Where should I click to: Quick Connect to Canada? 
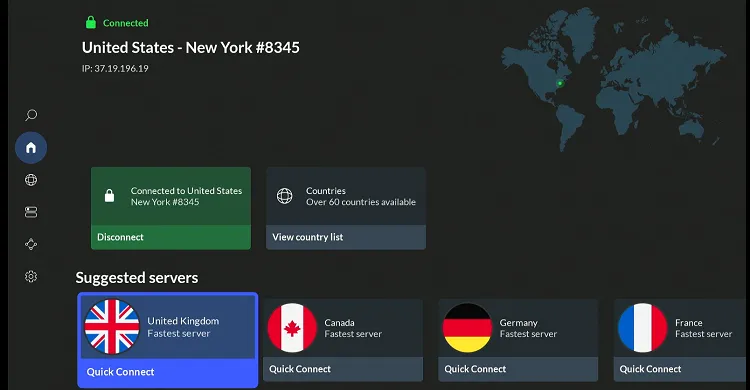[x=343, y=369]
